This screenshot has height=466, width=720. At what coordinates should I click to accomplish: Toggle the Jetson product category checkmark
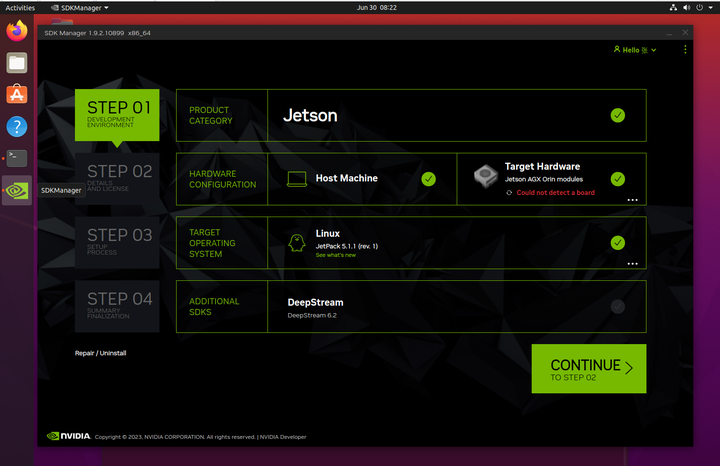(x=618, y=115)
